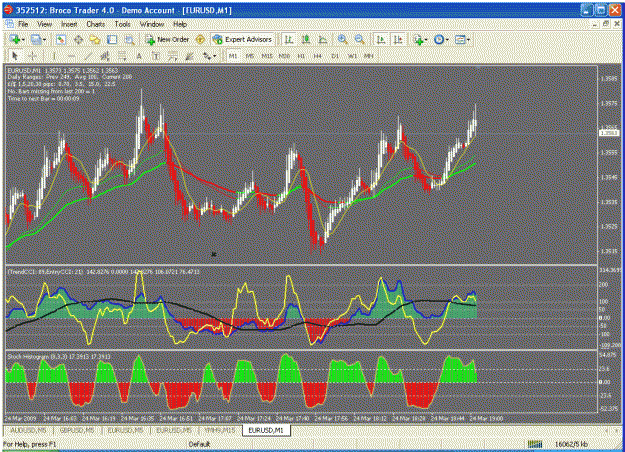Show the Navigator panel (folder with star)

coord(95,39)
